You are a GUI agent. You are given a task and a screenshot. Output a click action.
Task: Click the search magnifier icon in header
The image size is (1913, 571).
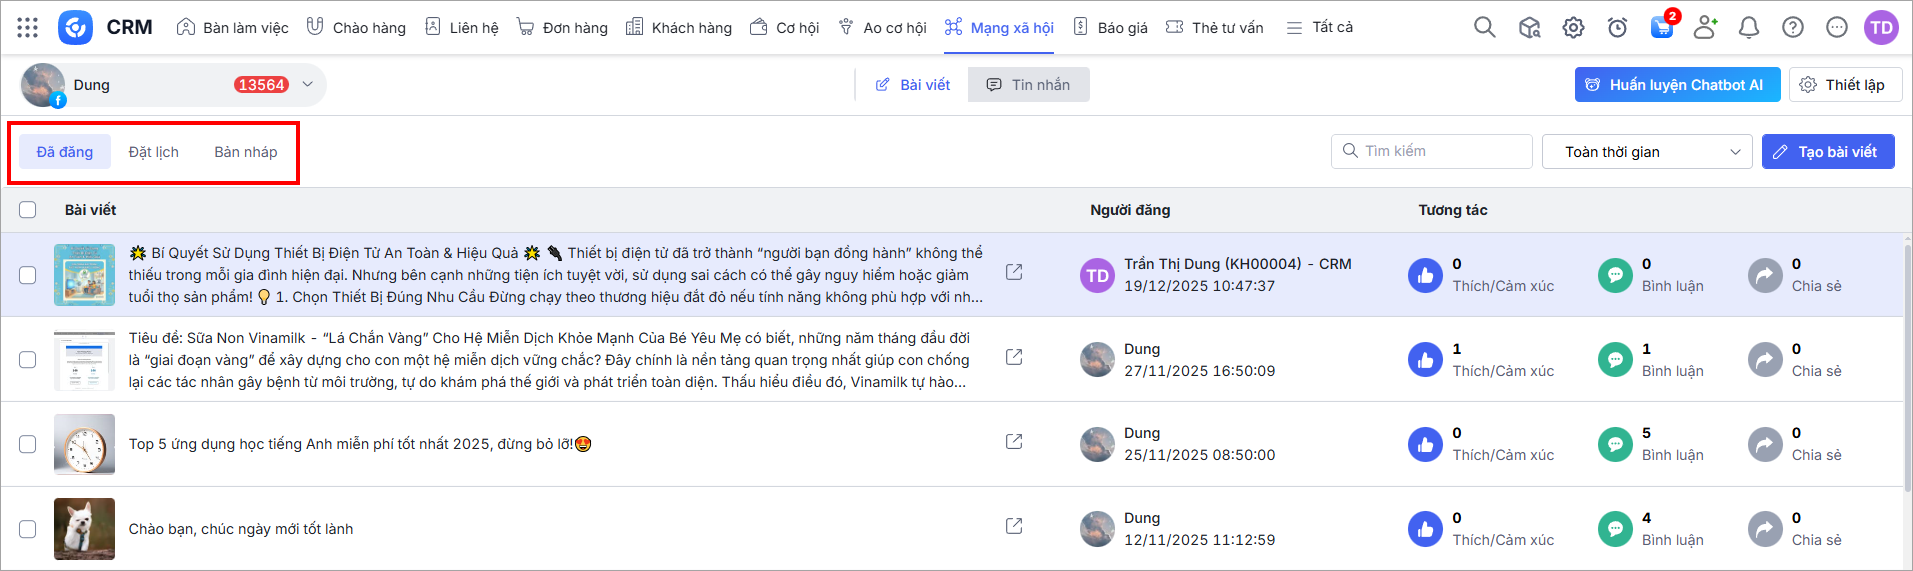(x=1484, y=27)
